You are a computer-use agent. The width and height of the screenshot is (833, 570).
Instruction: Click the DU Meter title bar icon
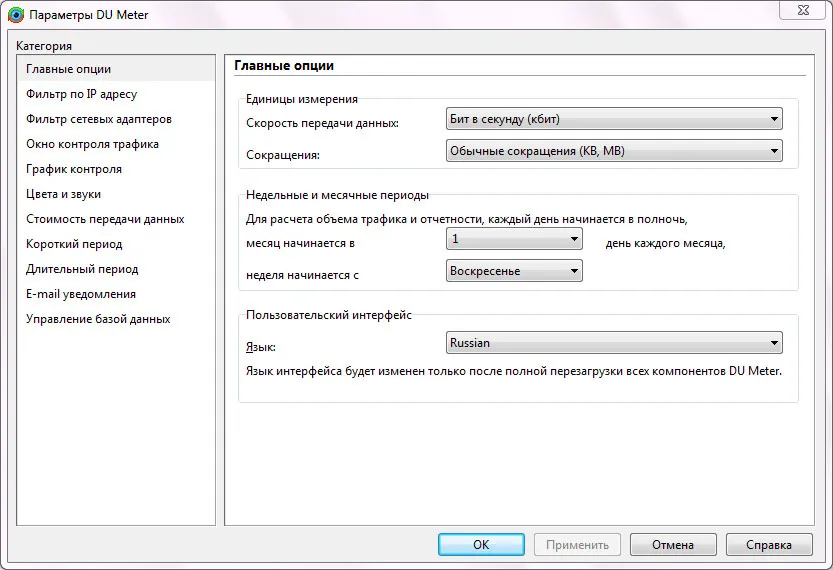[16, 15]
